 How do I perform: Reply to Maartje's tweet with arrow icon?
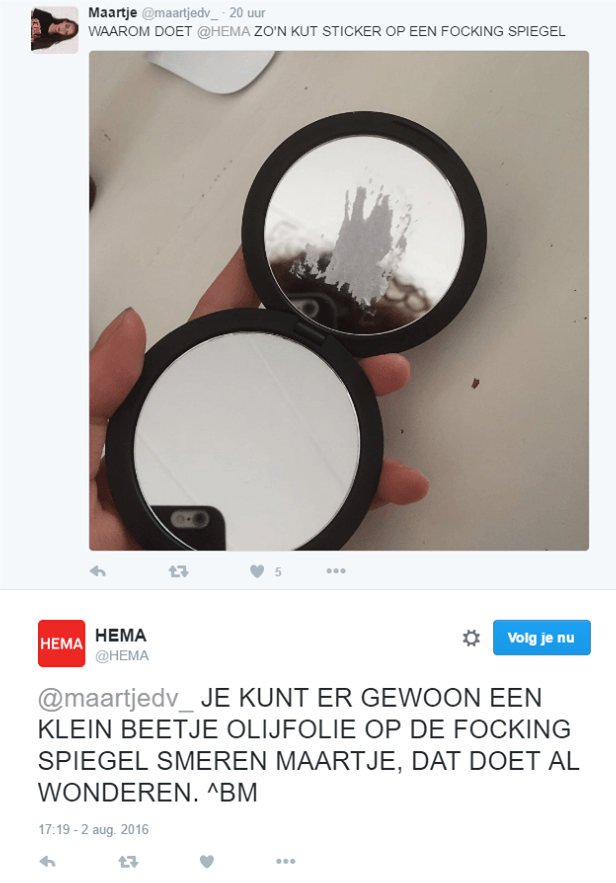98,572
